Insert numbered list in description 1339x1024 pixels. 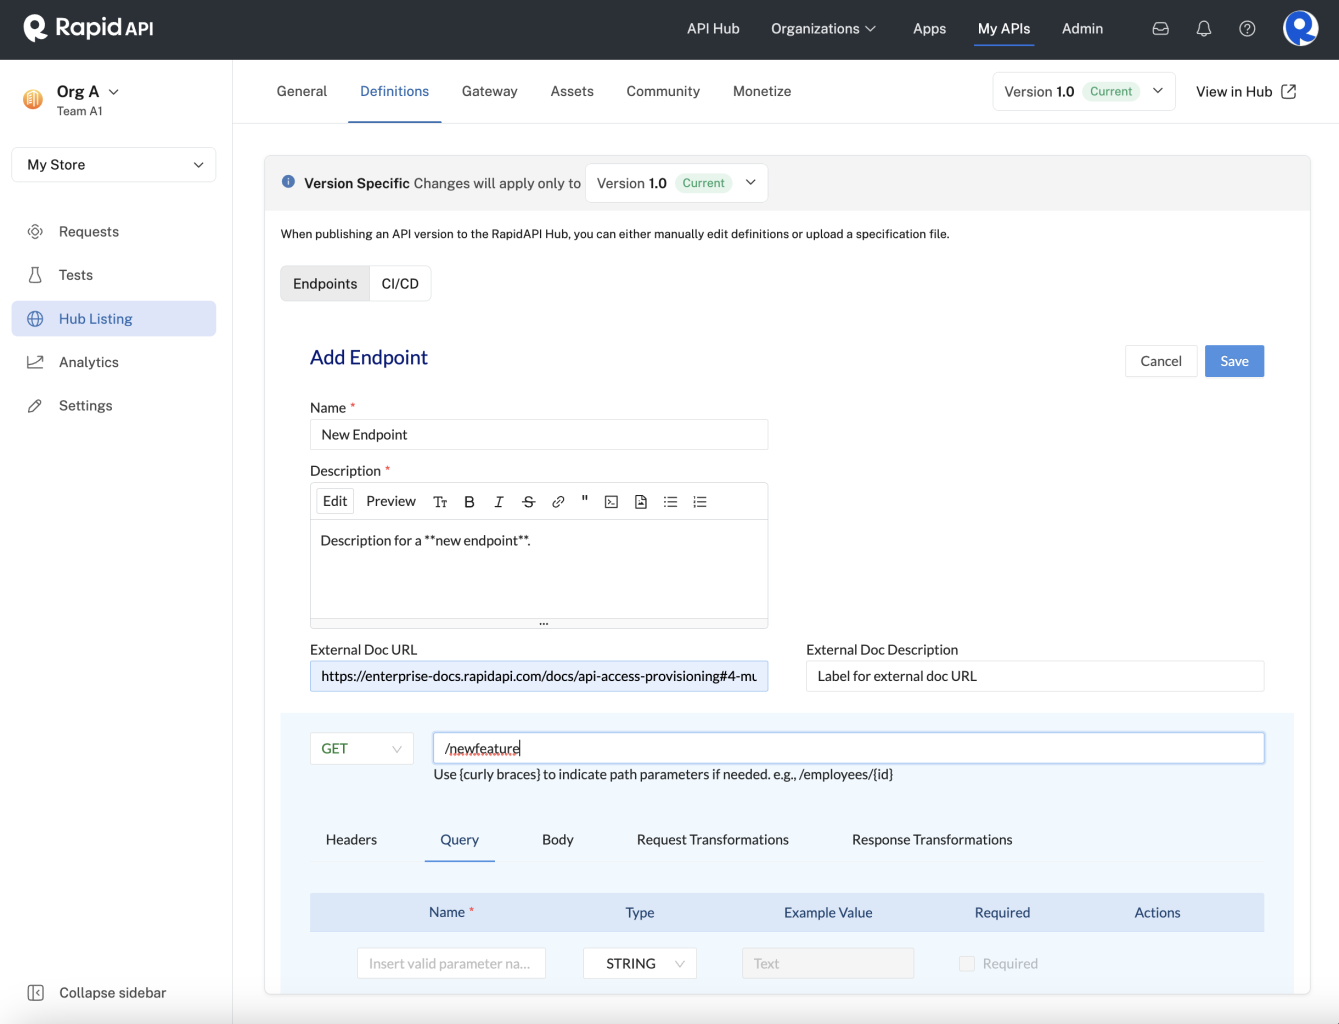click(x=700, y=502)
